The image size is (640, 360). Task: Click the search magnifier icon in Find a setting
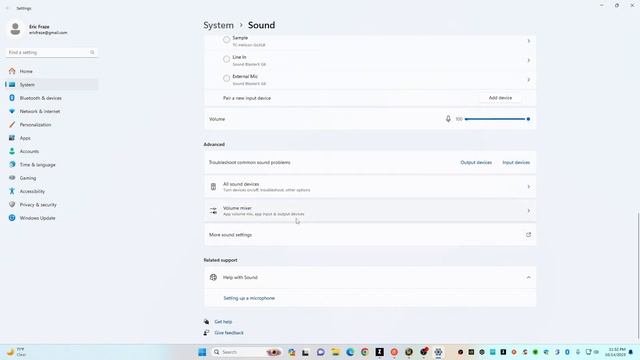[92, 52]
